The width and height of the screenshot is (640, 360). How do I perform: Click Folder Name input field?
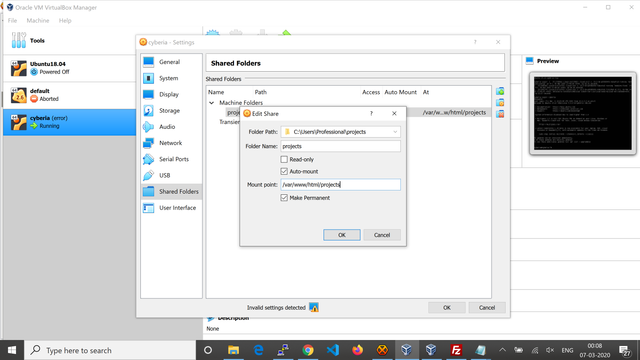[340, 146]
